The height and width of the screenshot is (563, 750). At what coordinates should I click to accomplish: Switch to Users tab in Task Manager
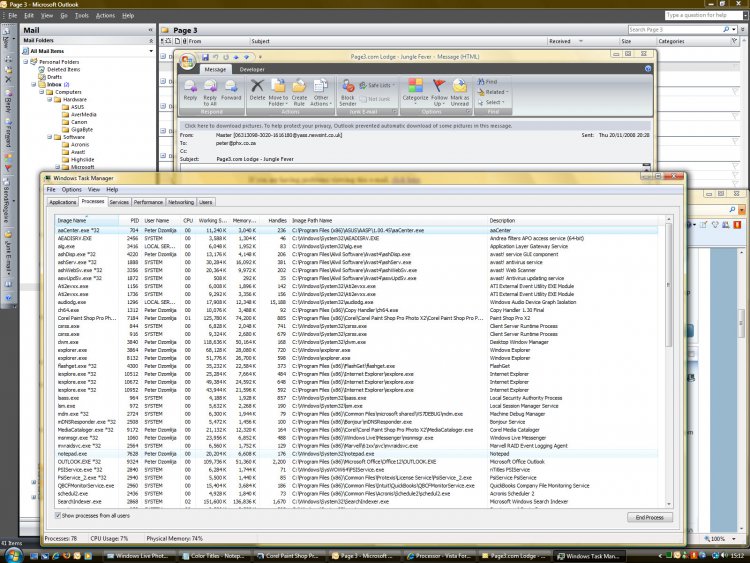click(206, 202)
